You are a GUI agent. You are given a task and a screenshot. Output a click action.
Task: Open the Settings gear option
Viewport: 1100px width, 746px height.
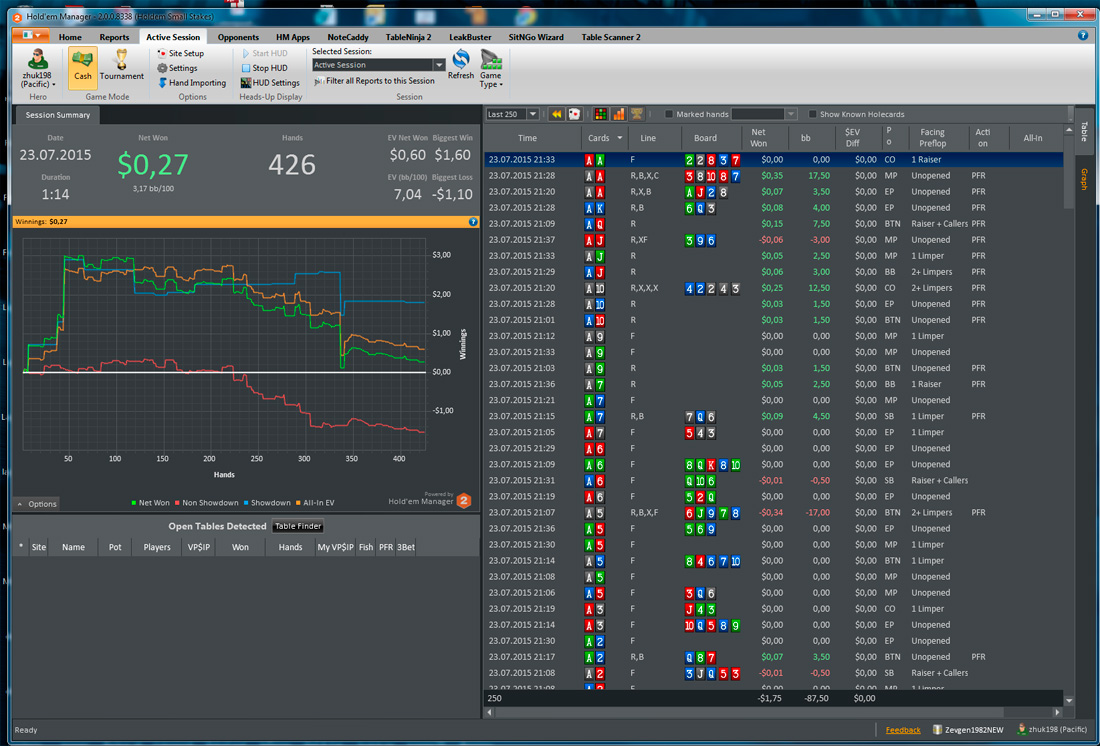[177, 68]
